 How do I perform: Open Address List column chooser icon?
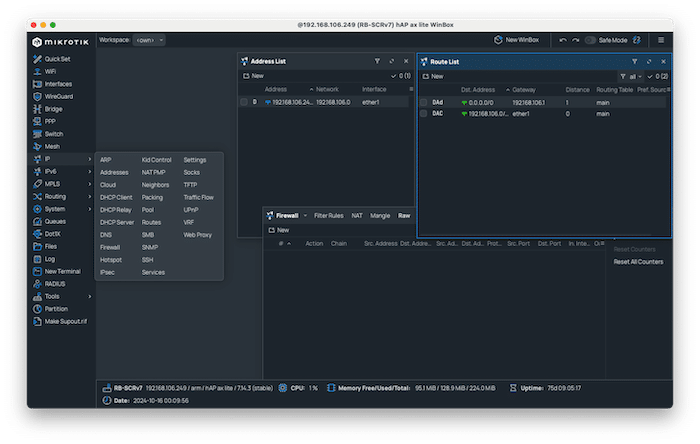411,89
